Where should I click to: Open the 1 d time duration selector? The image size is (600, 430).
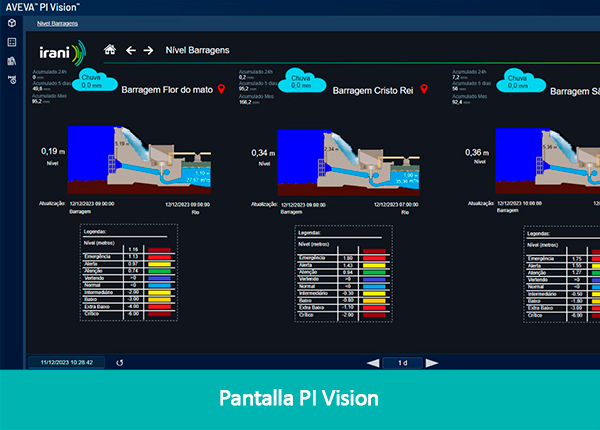(x=403, y=363)
